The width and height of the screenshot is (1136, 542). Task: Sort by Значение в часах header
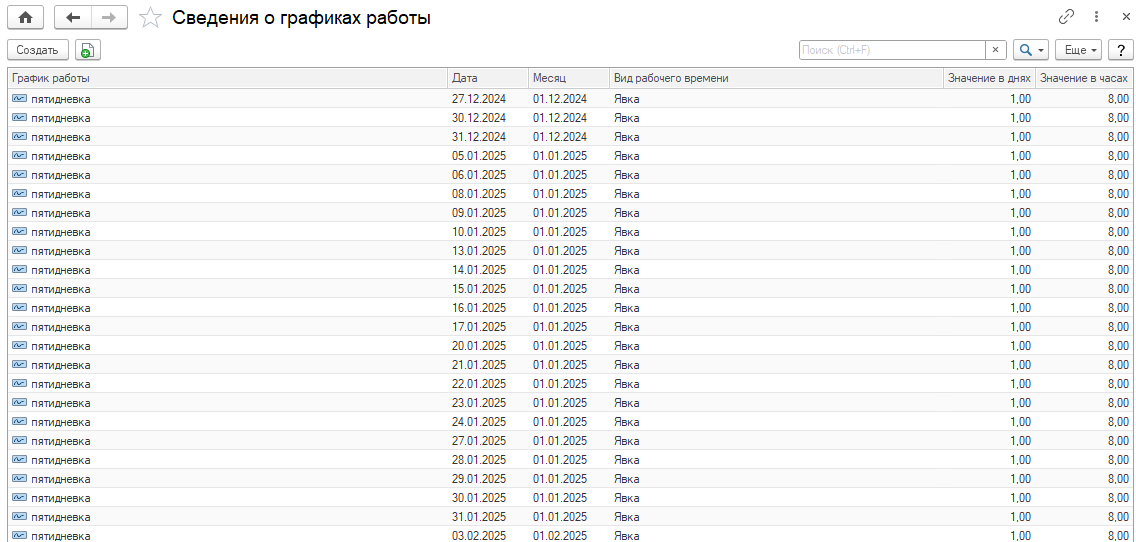coord(1084,78)
